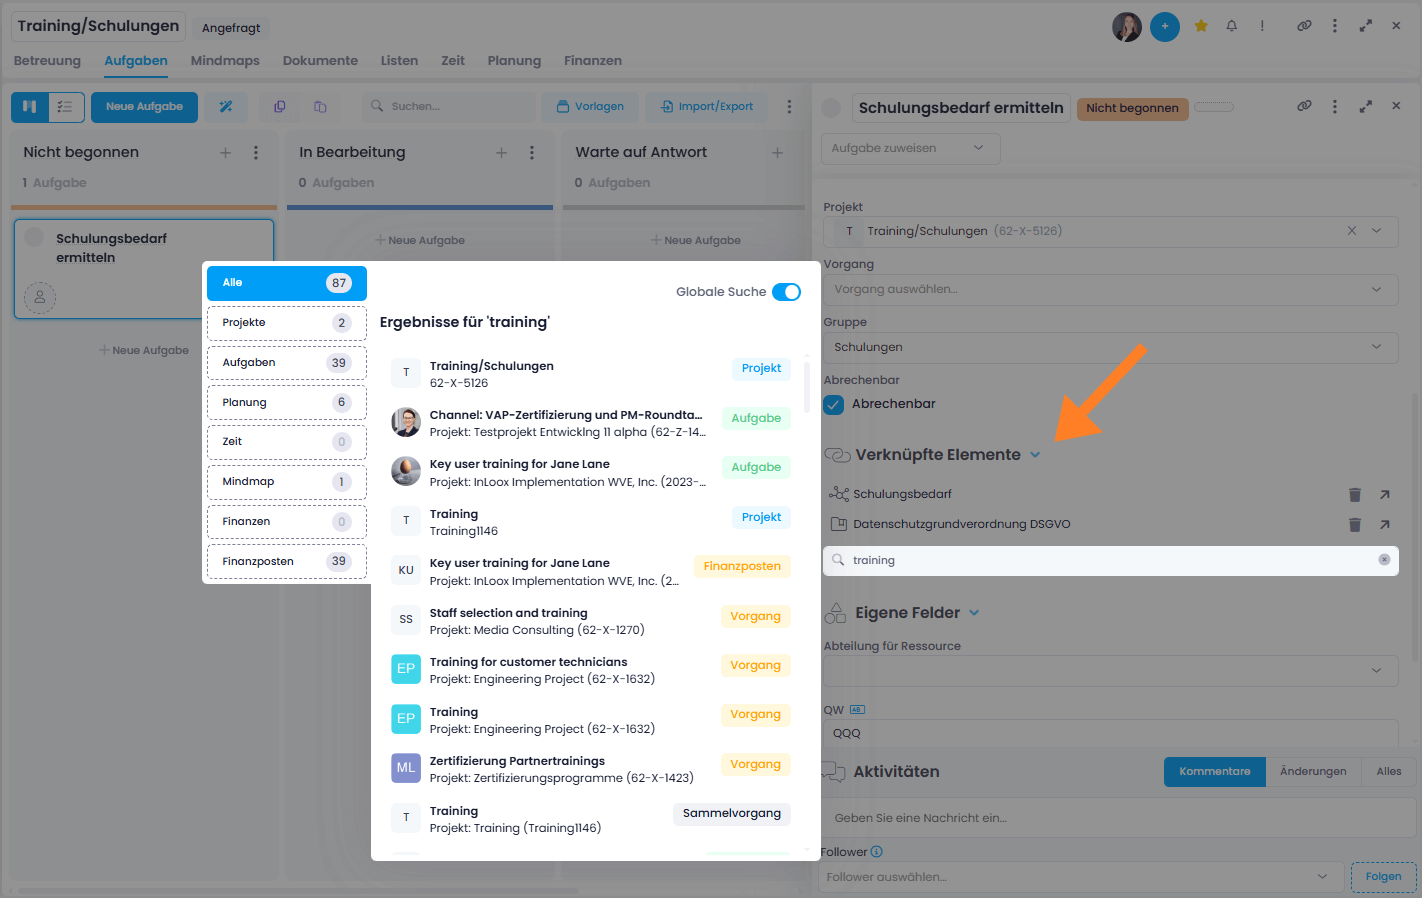This screenshot has width=1422, height=898.
Task: Open the Betreuung tab
Action: (x=47, y=61)
